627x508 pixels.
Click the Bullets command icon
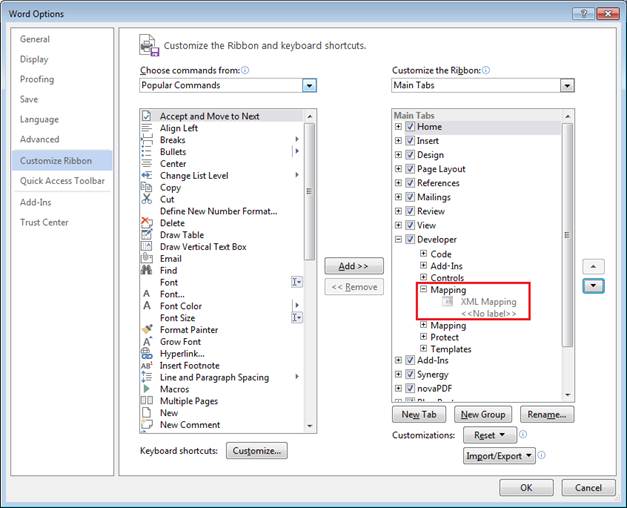(147, 152)
